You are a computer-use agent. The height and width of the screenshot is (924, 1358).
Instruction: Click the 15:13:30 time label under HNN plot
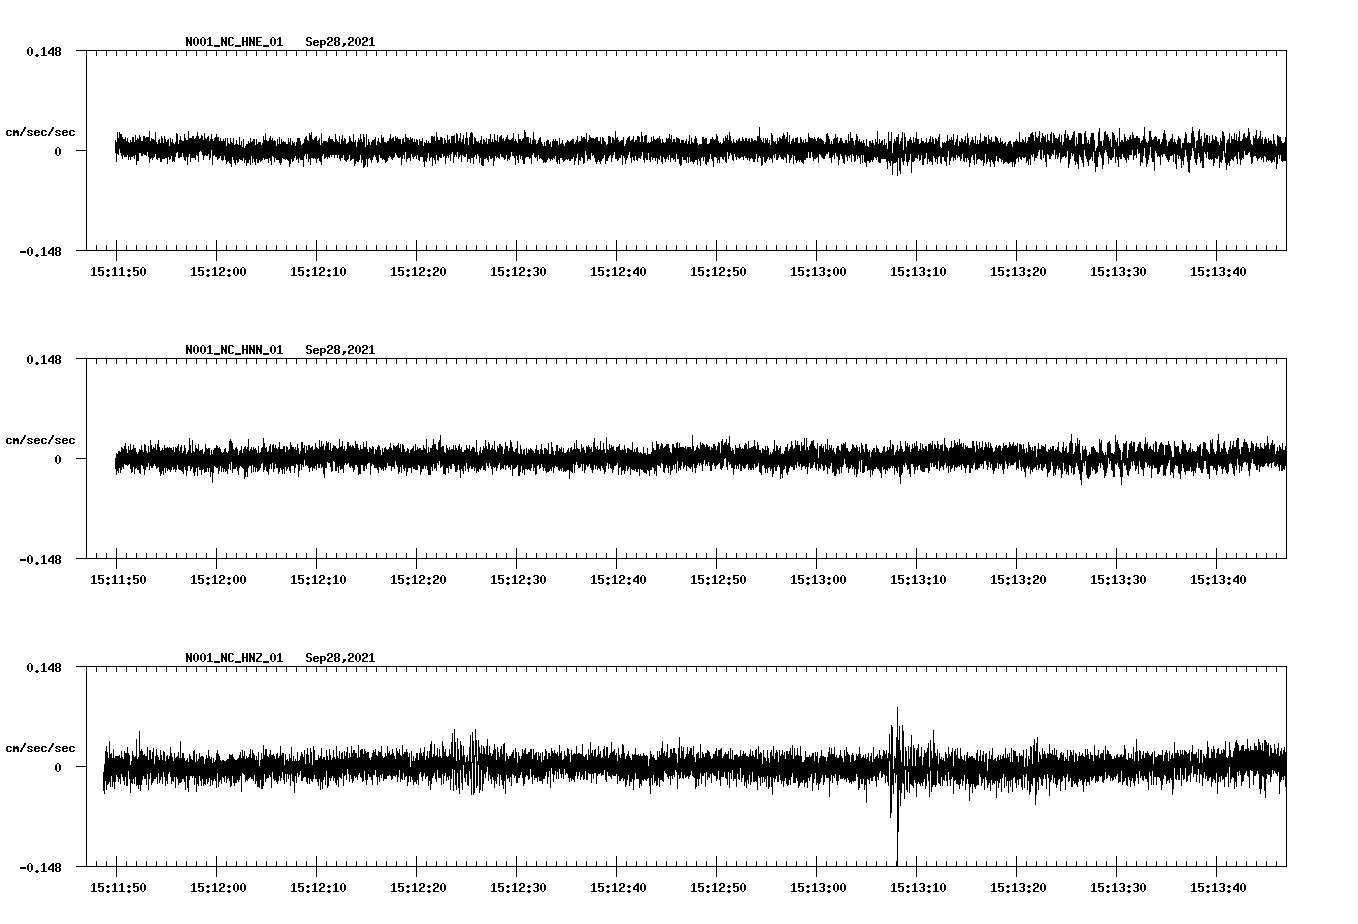(1118, 580)
